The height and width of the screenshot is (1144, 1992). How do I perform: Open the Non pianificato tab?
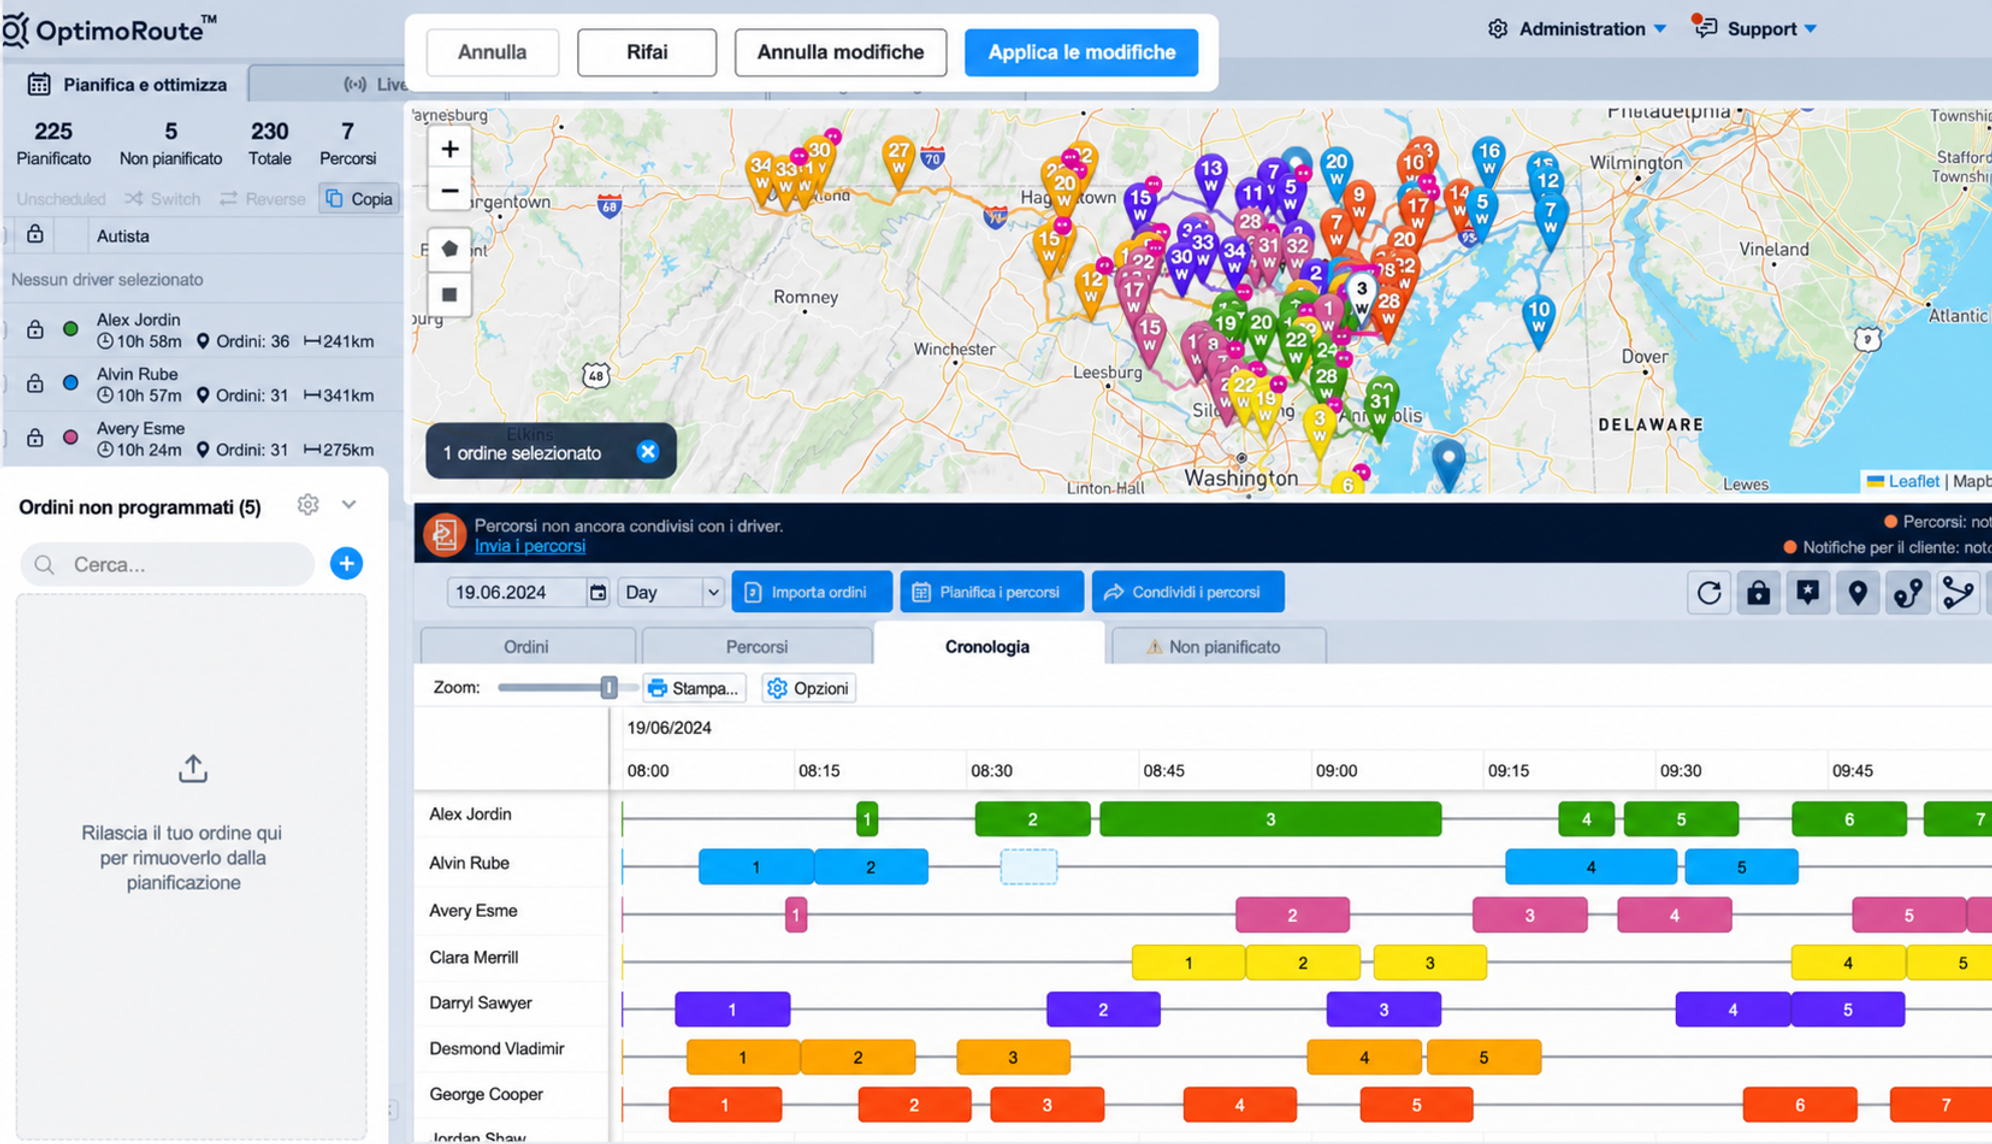(x=1218, y=646)
